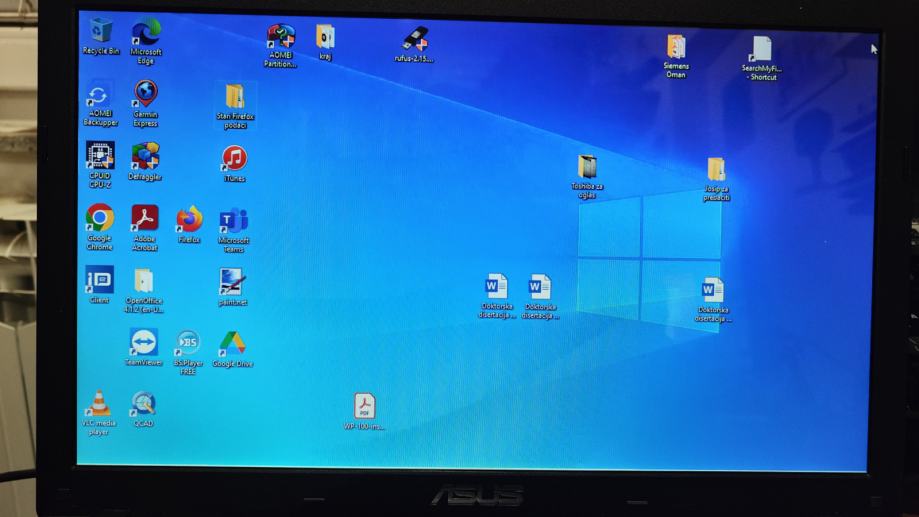Launch Microsoft Edge from the desktop
This screenshot has width=919, height=517.
tap(145, 40)
